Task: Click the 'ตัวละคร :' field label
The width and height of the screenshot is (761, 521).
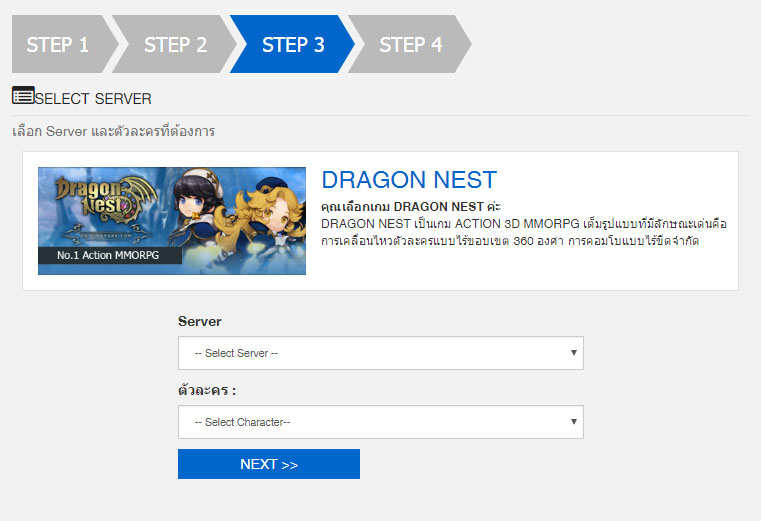Action: (x=207, y=390)
